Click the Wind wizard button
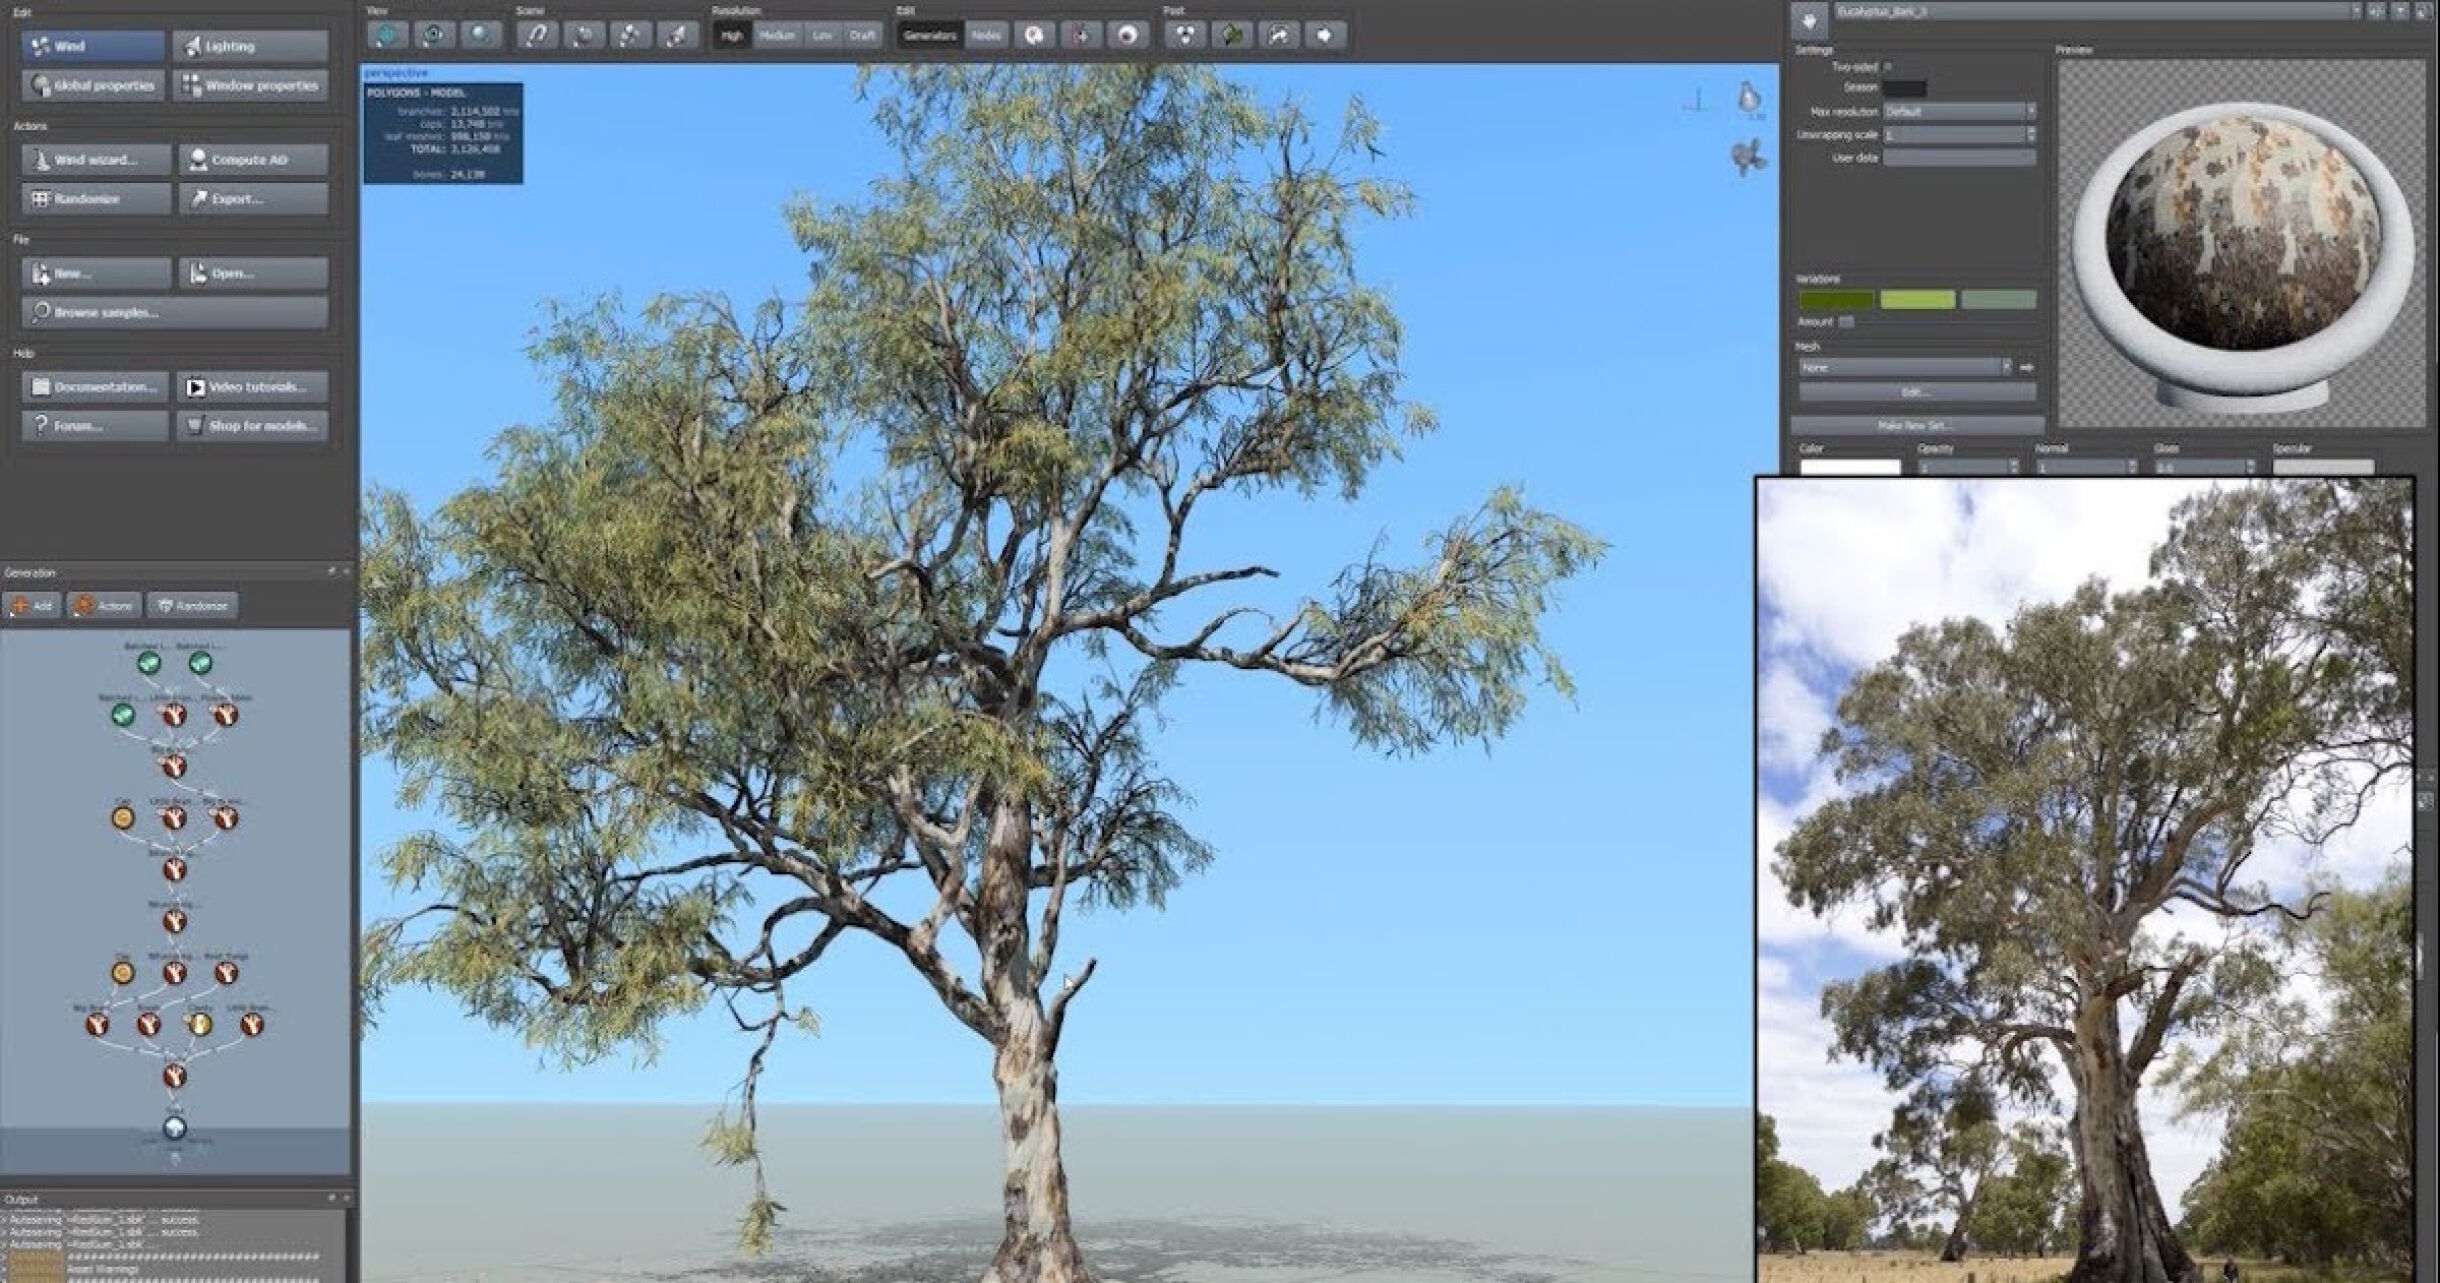 (96, 159)
